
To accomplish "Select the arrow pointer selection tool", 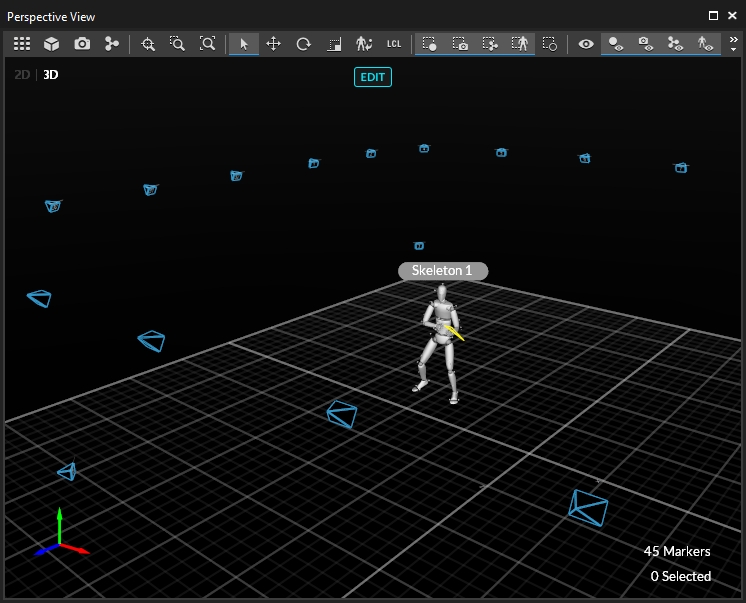I will point(242,44).
